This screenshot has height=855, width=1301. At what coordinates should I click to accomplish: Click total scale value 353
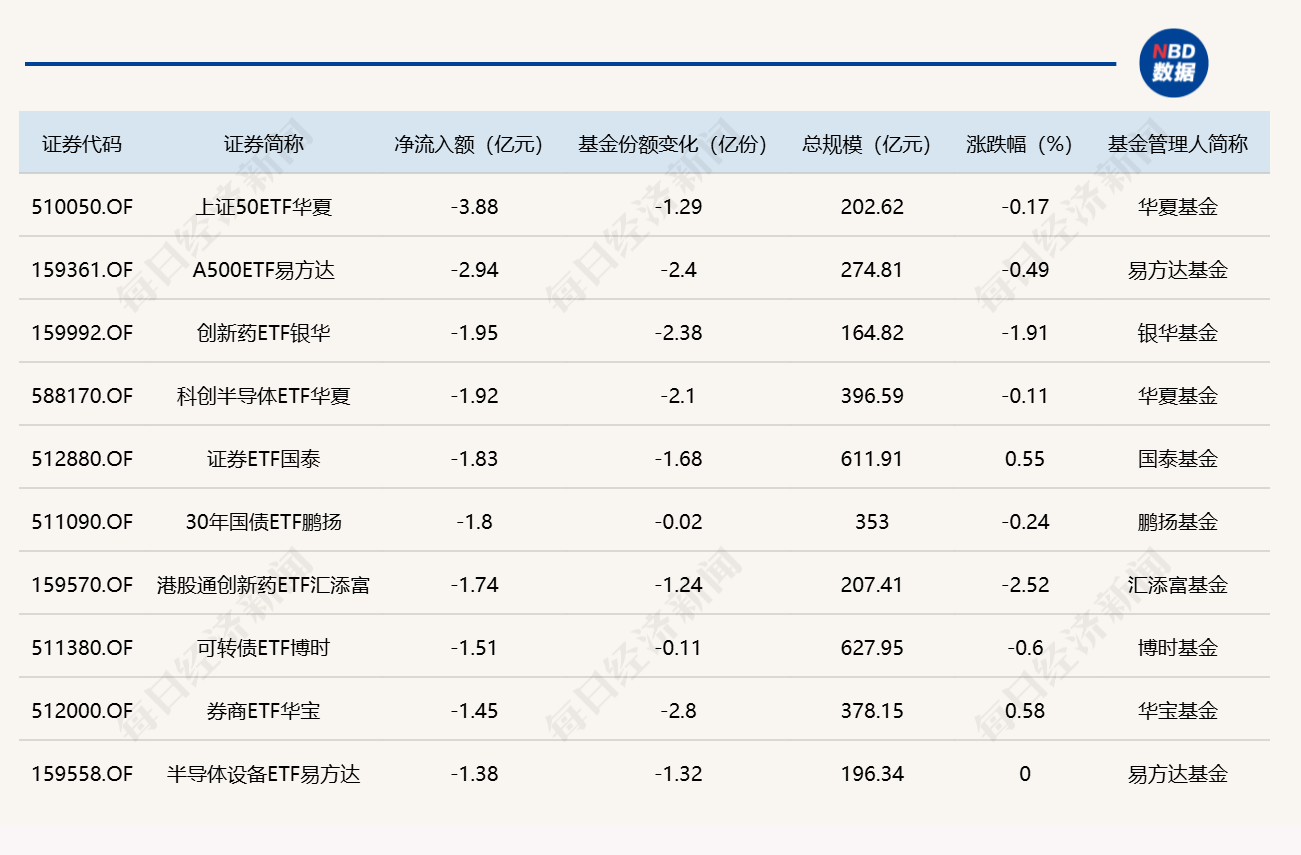pos(872,522)
